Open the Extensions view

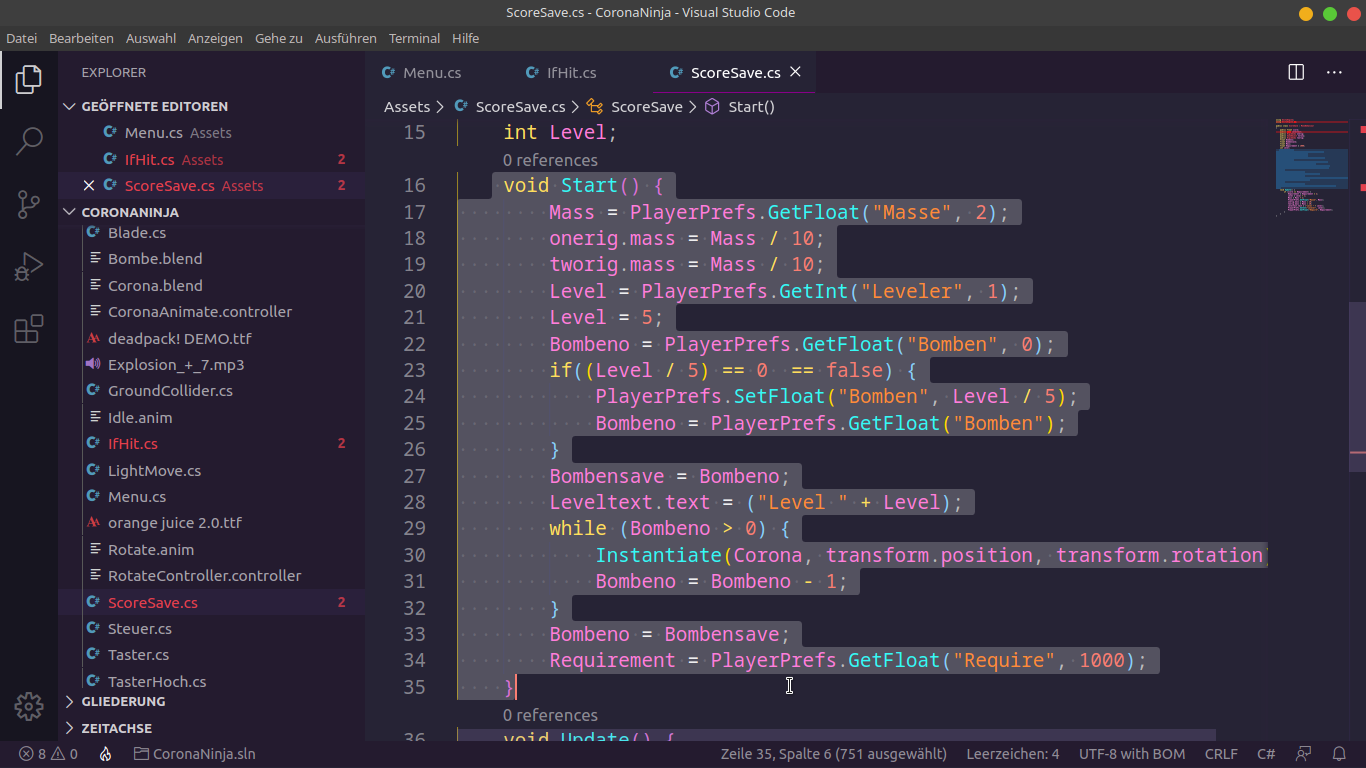click(29, 329)
